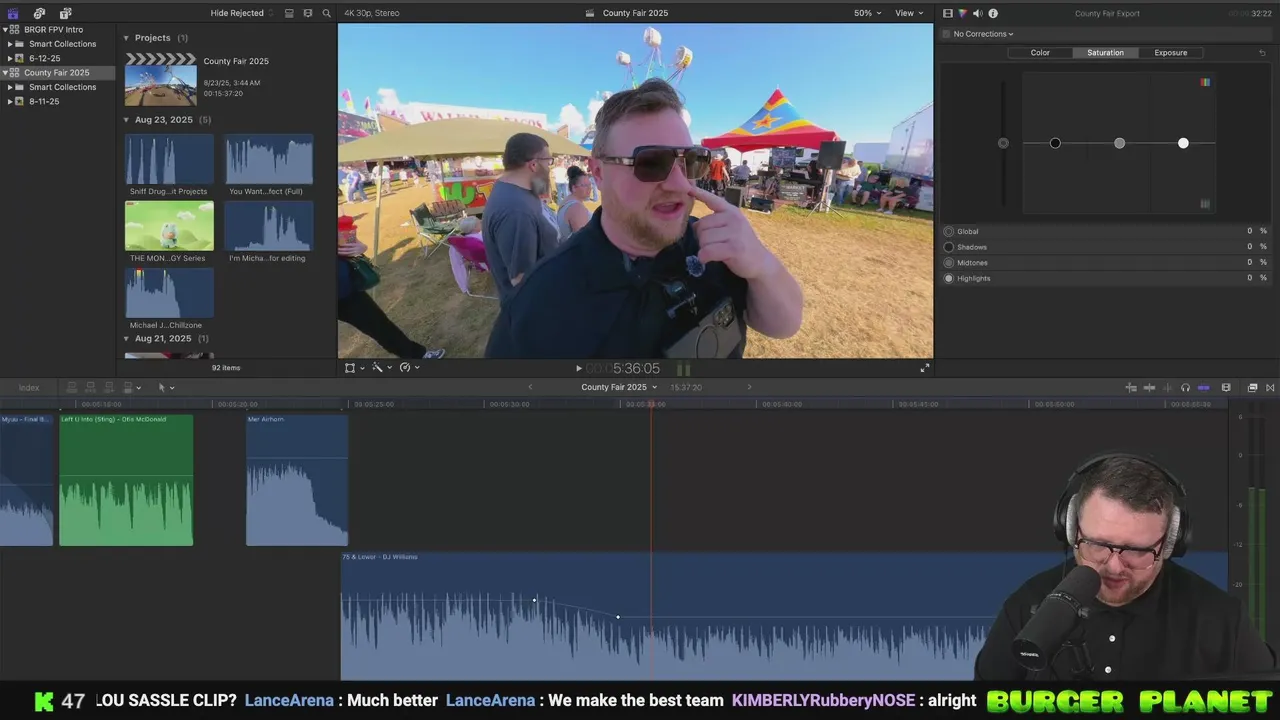
Task: Click the black shadows puck
Action: [x=1055, y=143]
